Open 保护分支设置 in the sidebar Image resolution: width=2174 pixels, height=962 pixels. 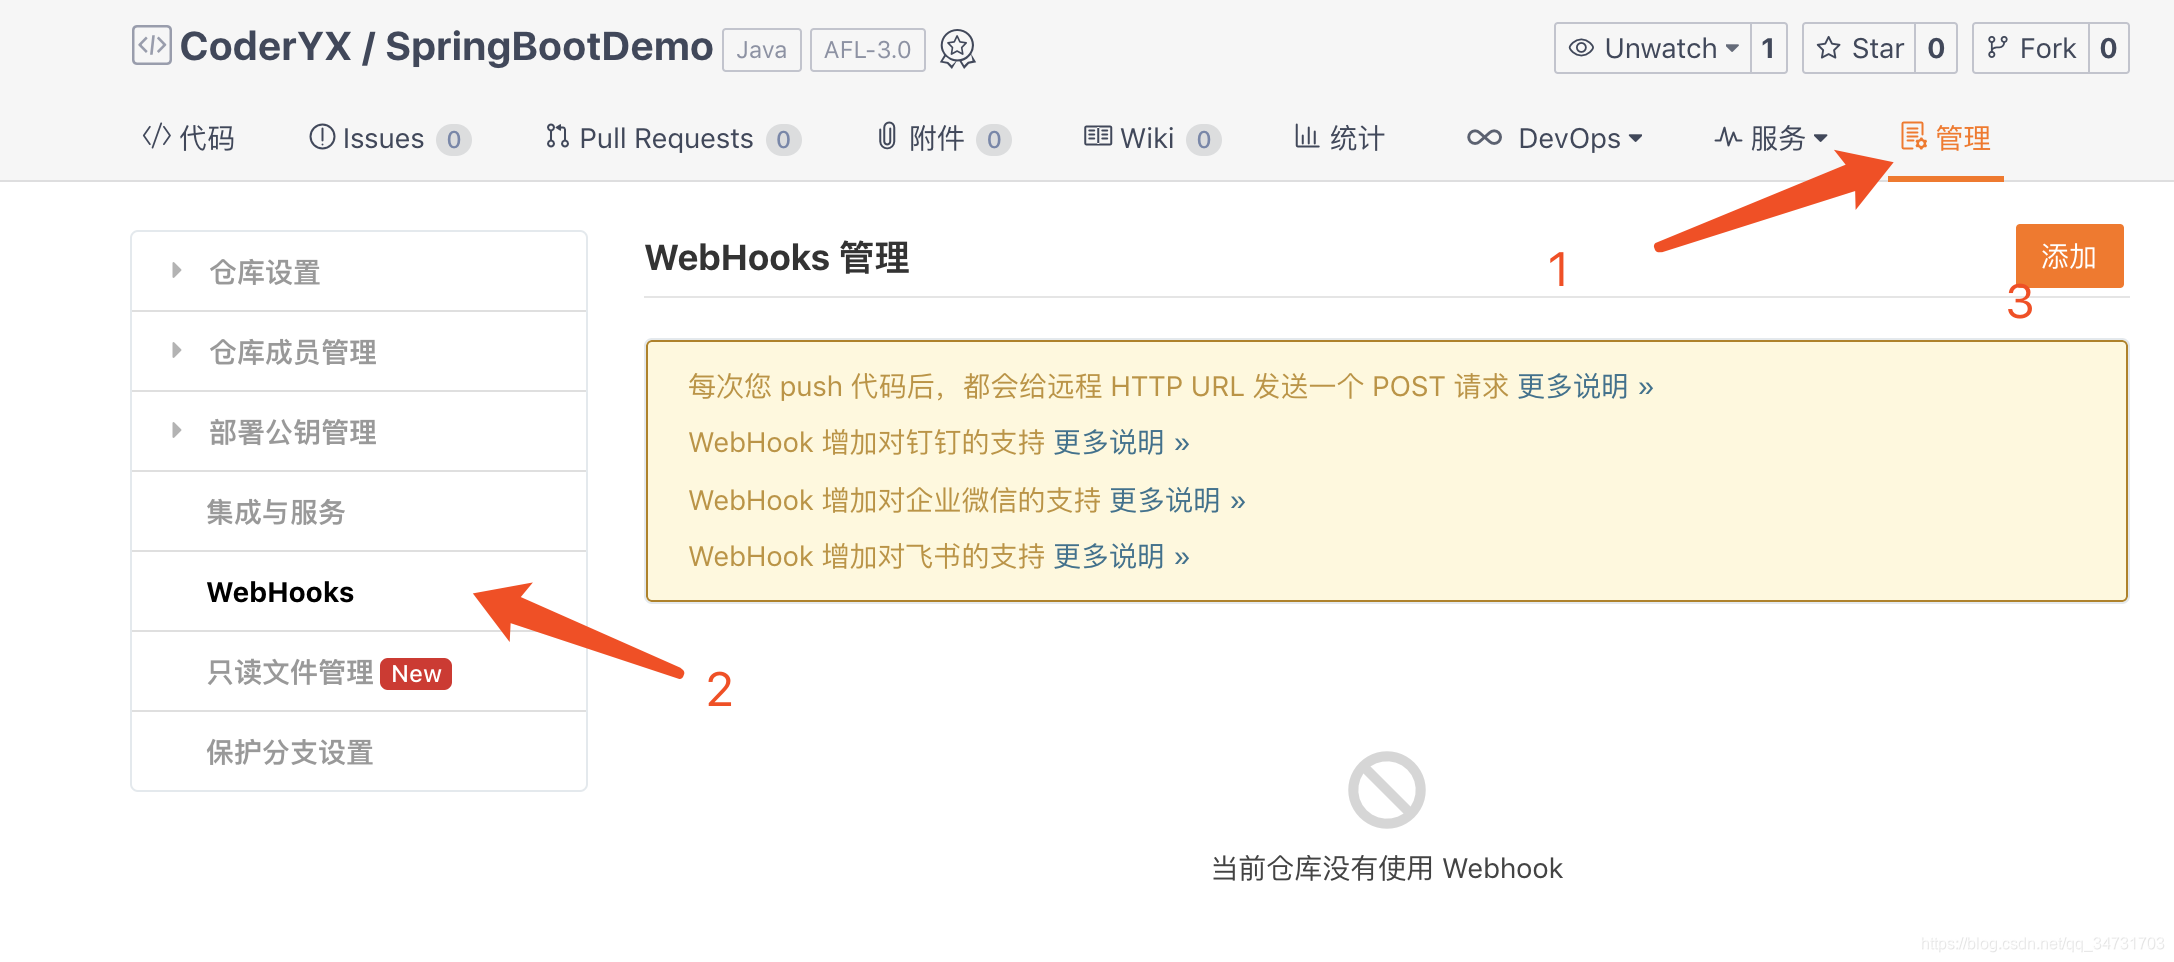tap(358, 751)
